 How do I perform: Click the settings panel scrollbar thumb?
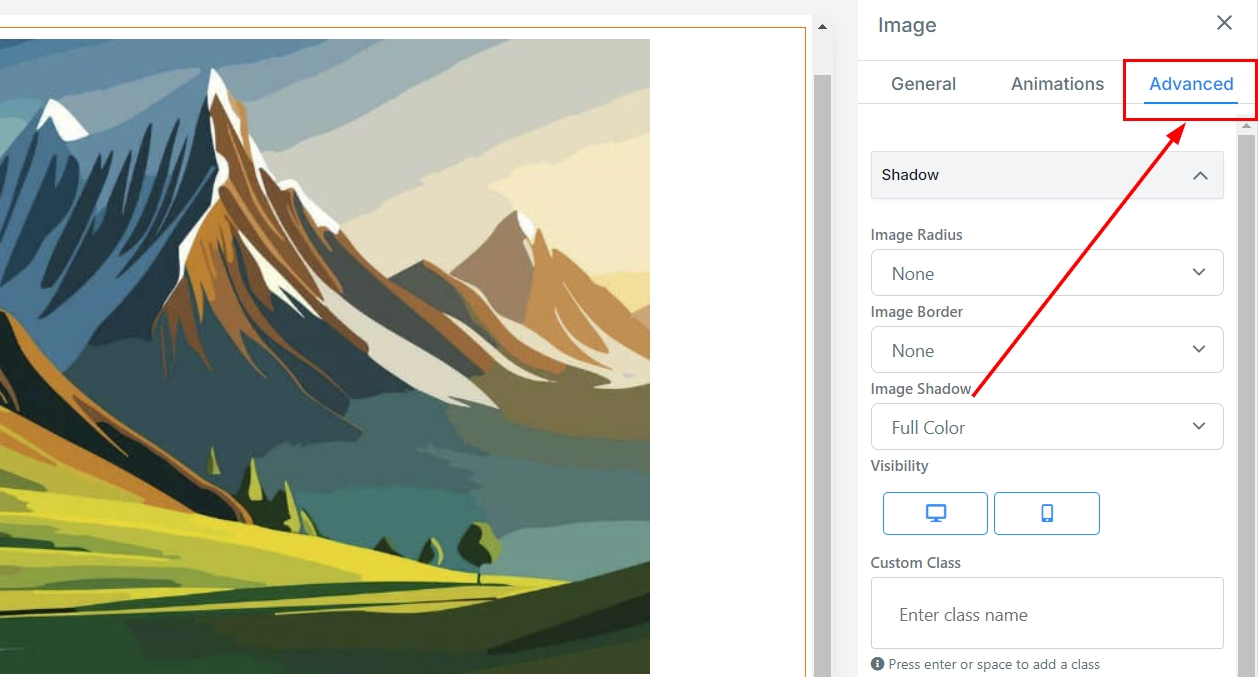point(1246,400)
